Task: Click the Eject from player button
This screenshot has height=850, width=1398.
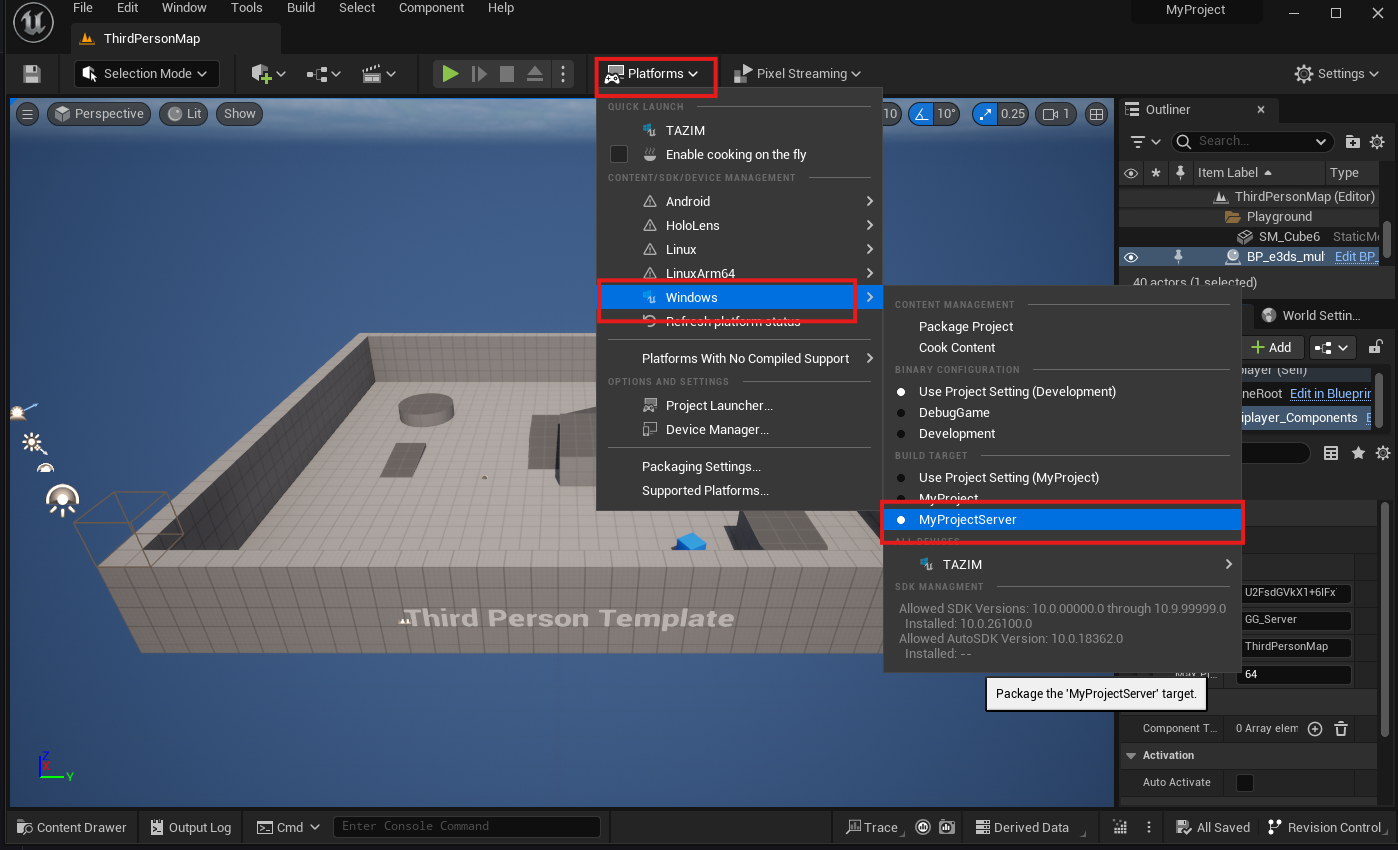Action: (x=535, y=74)
